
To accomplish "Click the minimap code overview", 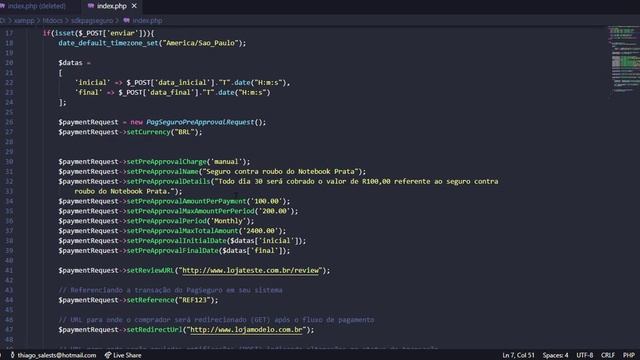I will pos(624,61).
